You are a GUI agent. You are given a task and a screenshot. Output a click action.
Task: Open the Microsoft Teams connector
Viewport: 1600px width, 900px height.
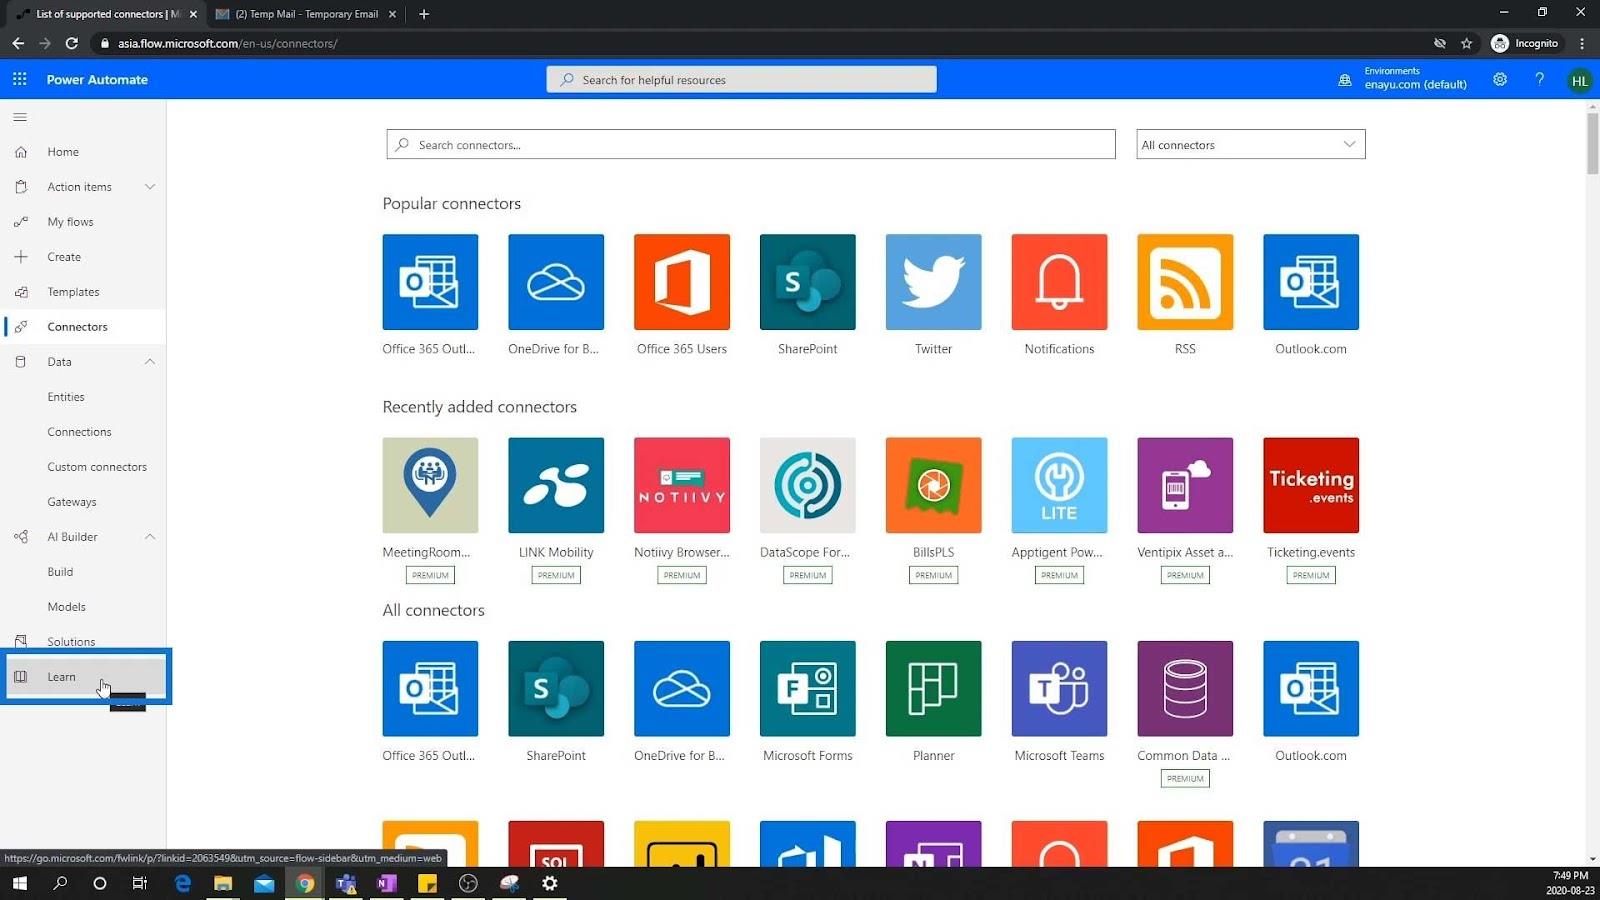[1059, 689]
